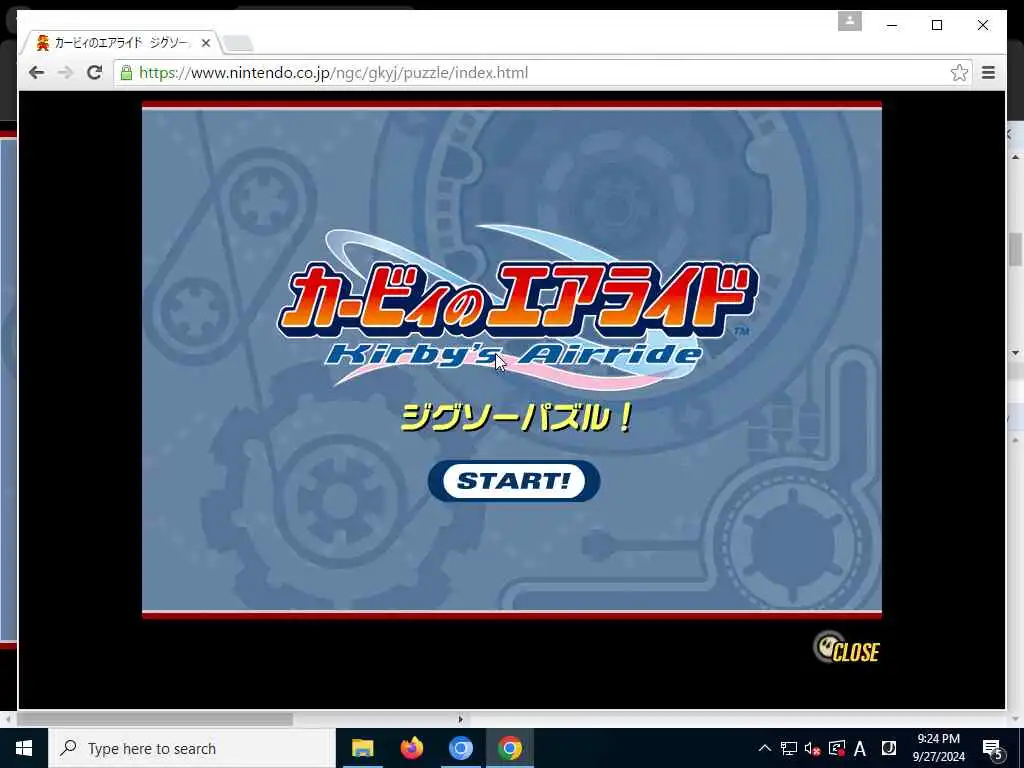Open the notification center icon
This screenshot has height=768, width=1024.
pyautogui.click(x=992, y=748)
